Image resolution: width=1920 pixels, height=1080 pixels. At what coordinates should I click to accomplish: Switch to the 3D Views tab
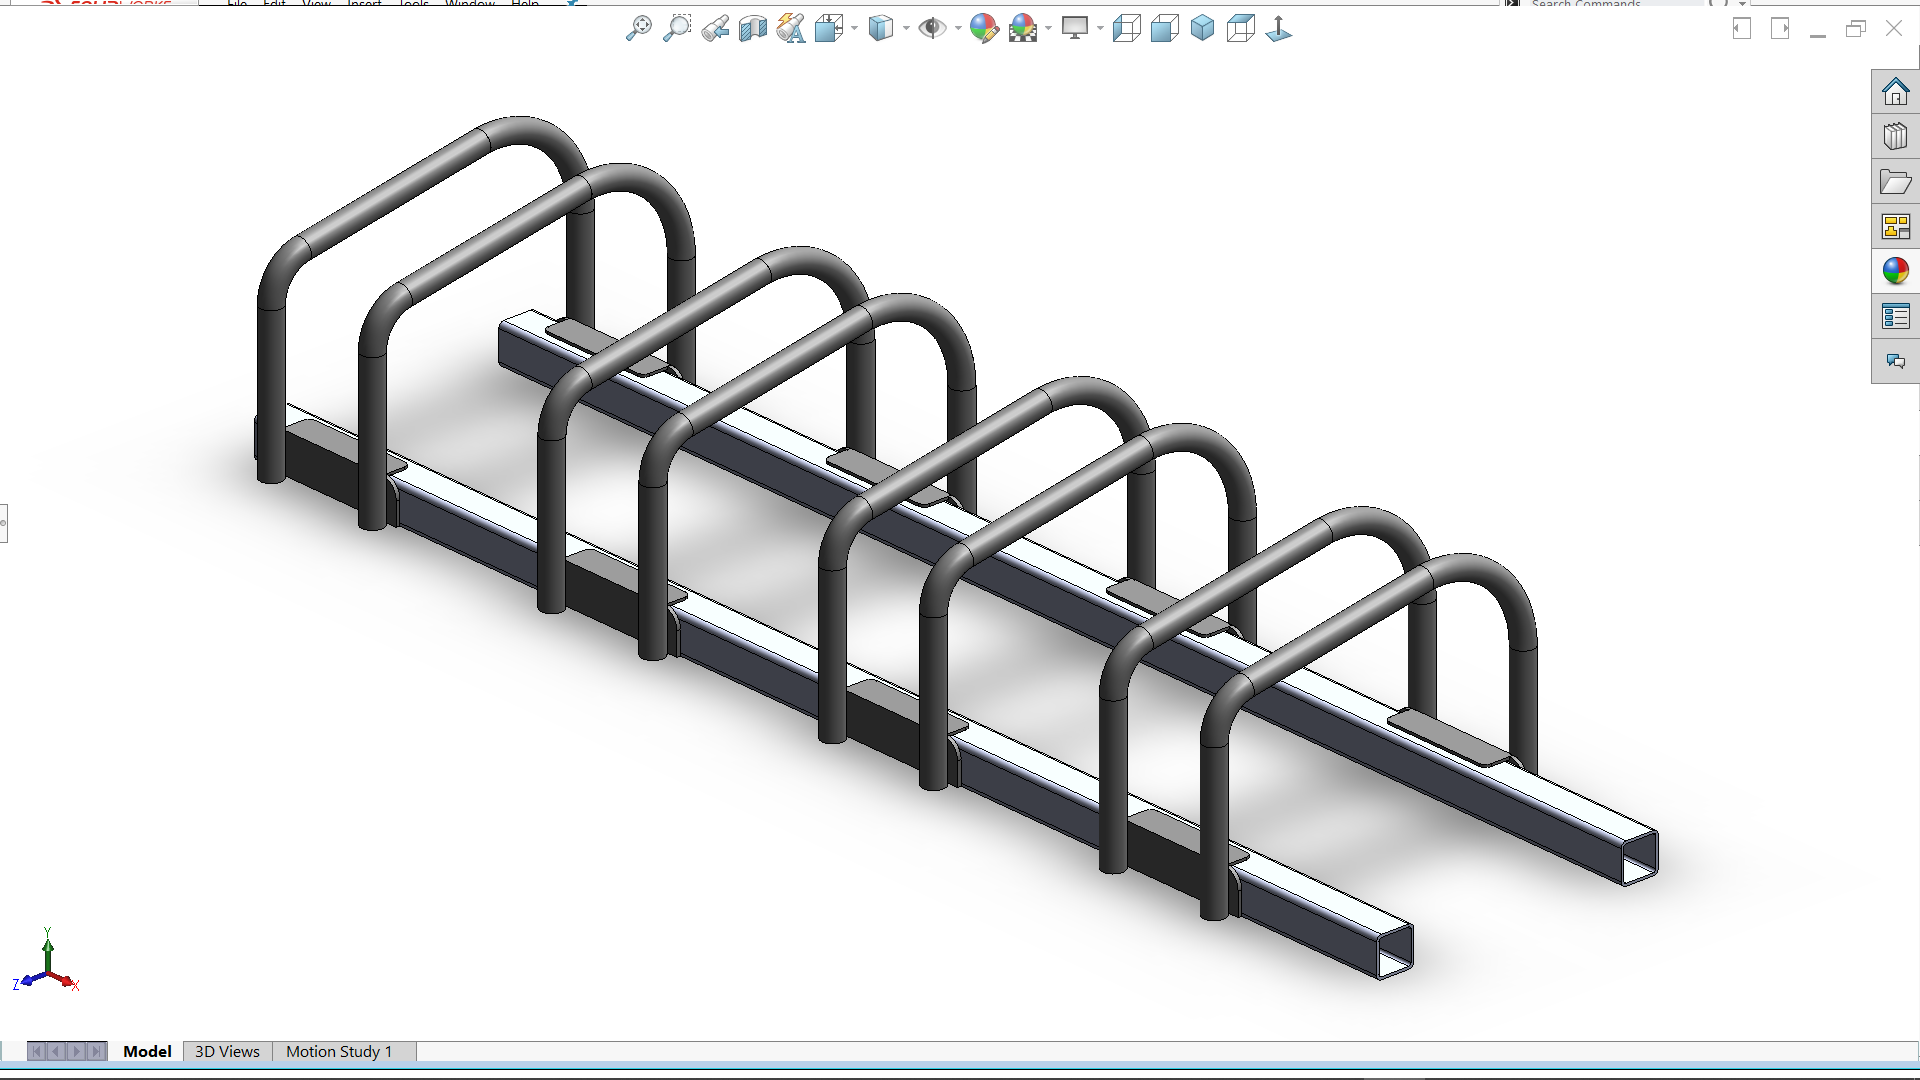tap(227, 1051)
